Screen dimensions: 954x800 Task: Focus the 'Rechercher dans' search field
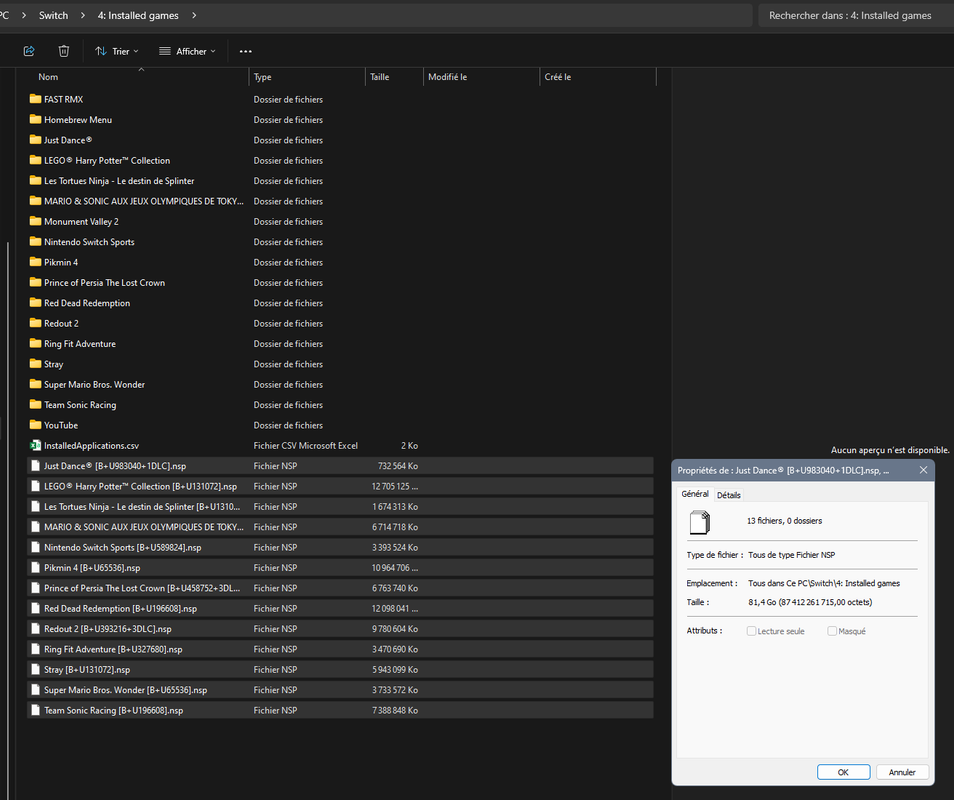pyautogui.click(x=856, y=15)
